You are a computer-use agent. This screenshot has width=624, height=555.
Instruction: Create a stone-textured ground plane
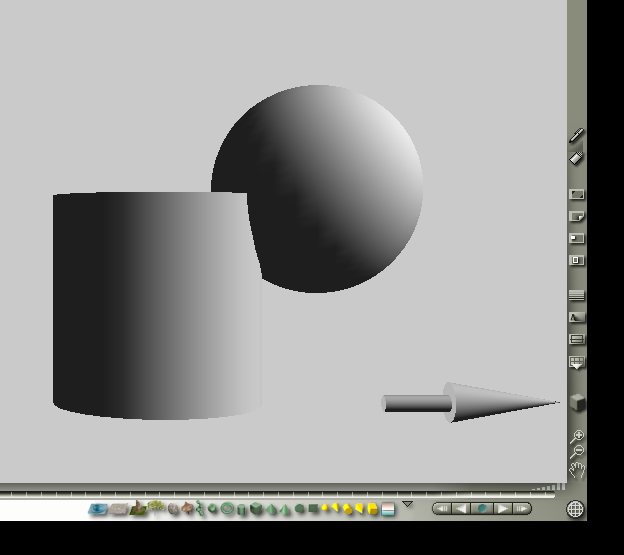pos(118,509)
